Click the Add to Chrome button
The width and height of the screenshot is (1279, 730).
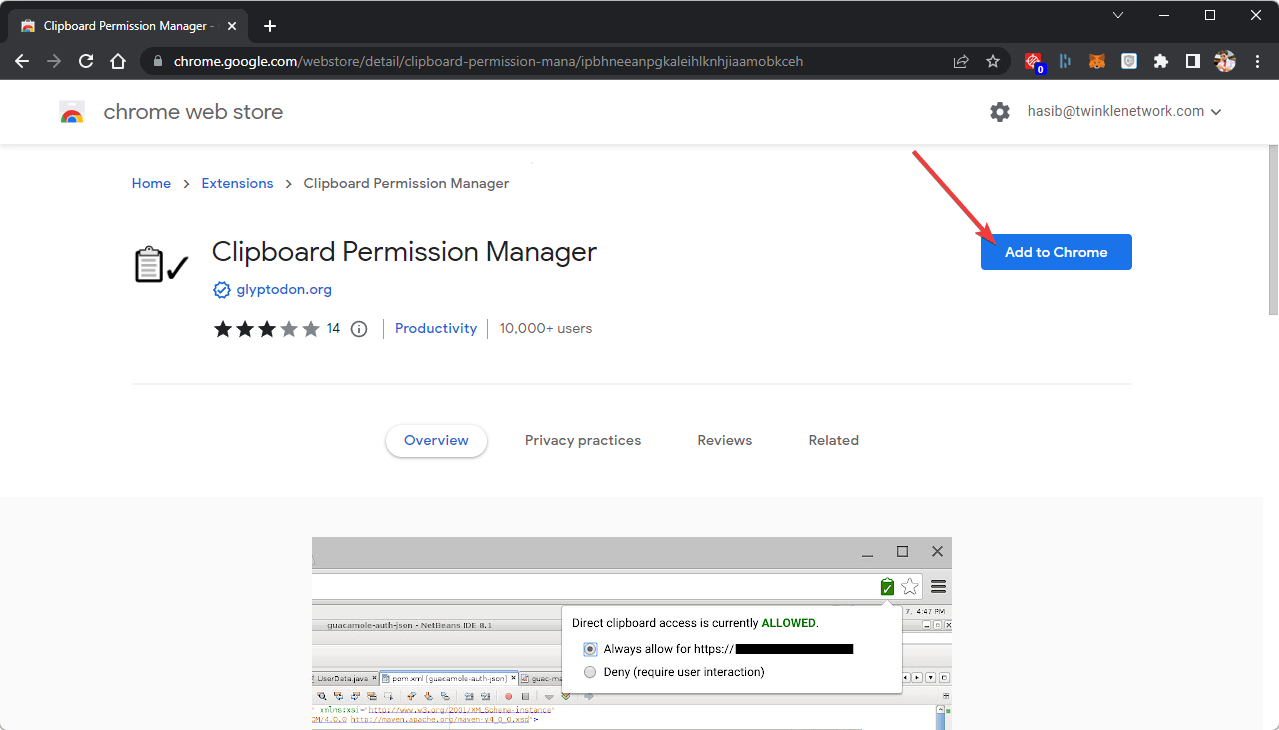click(1056, 252)
